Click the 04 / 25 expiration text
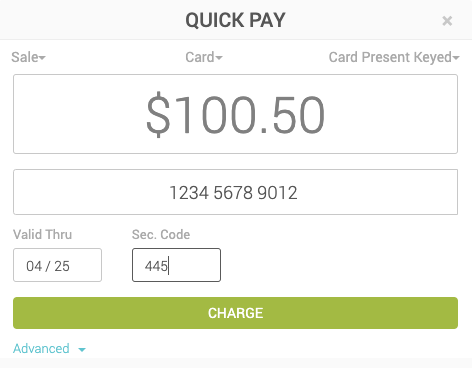 [48, 266]
